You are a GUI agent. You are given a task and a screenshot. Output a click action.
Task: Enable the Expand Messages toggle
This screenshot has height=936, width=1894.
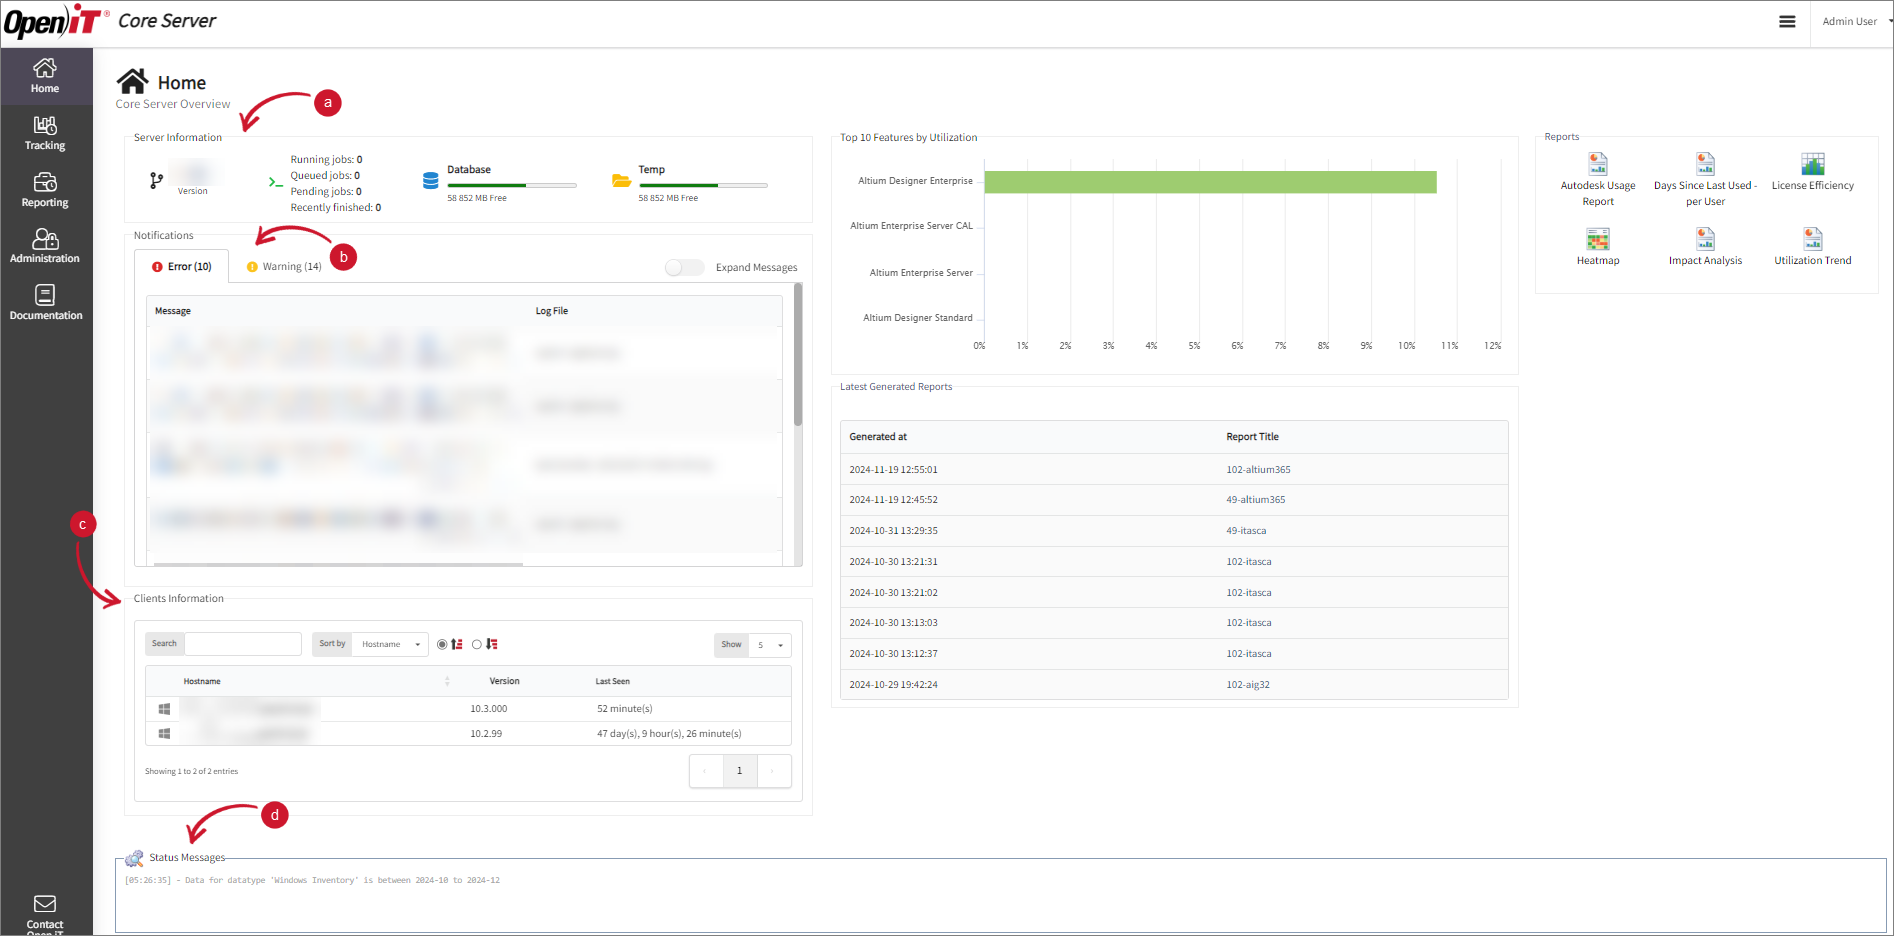point(684,267)
